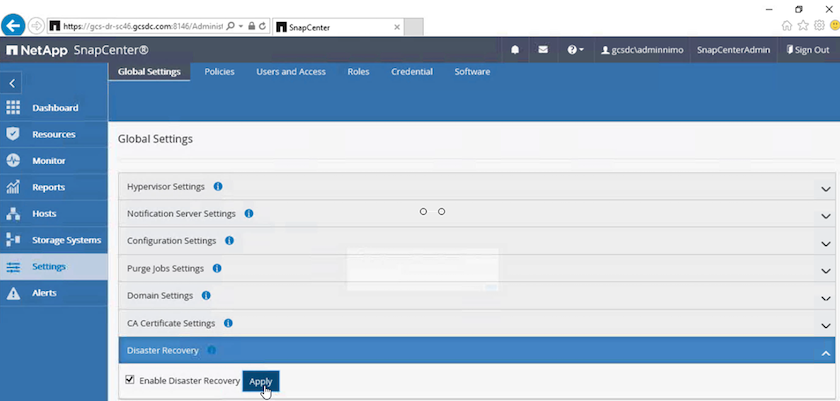Click the gcsdc\adminnimo user account
The width and height of the screenshot is (840, 401).
tap(642, 50)
